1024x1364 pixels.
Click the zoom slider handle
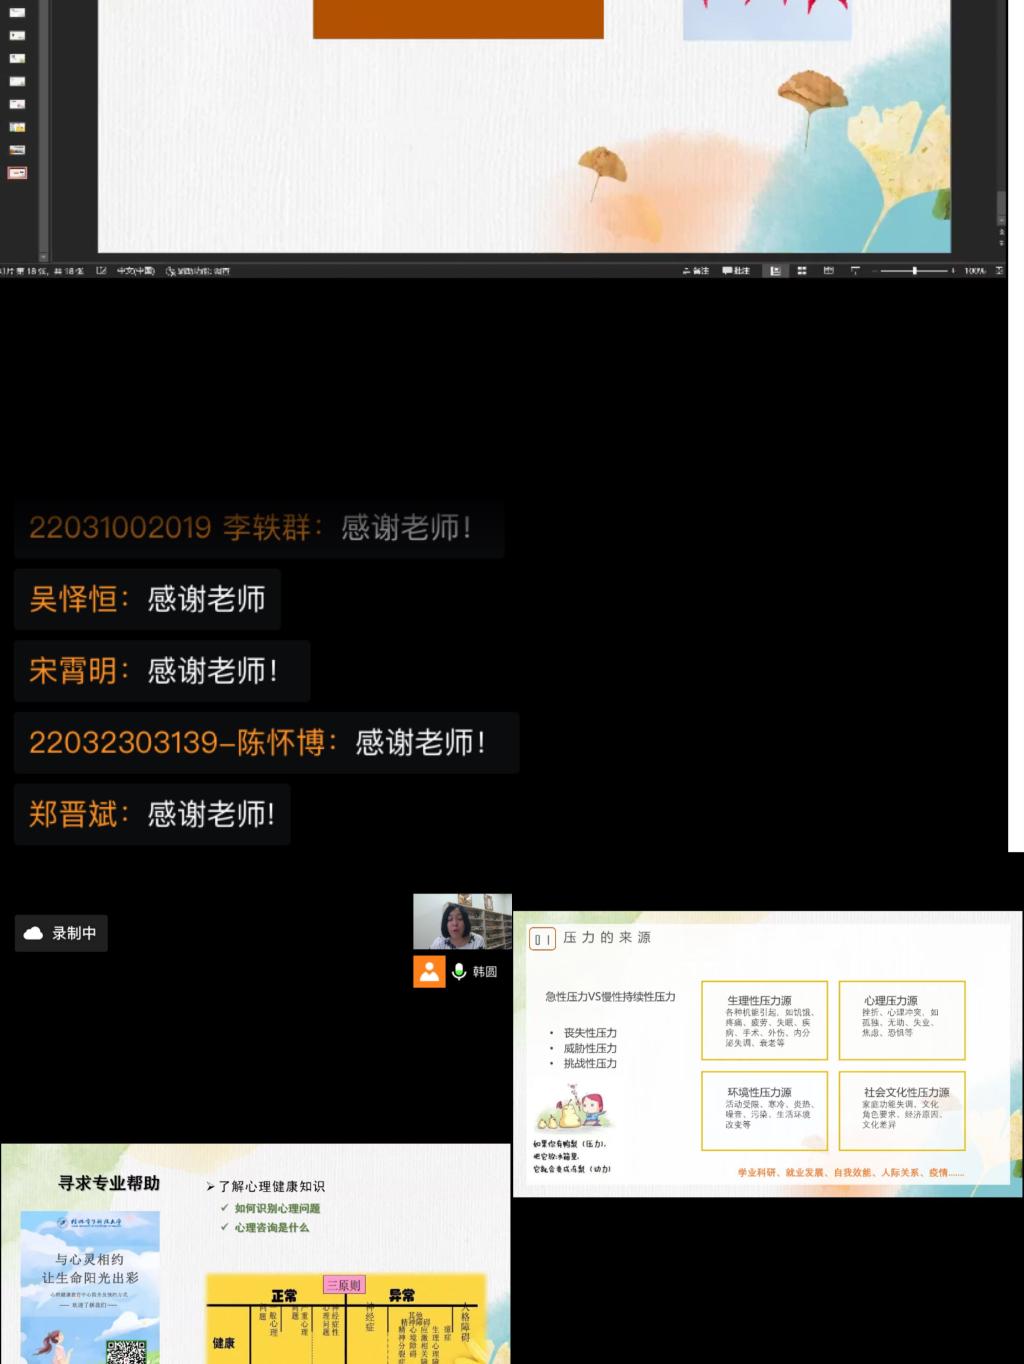point(914,270)
